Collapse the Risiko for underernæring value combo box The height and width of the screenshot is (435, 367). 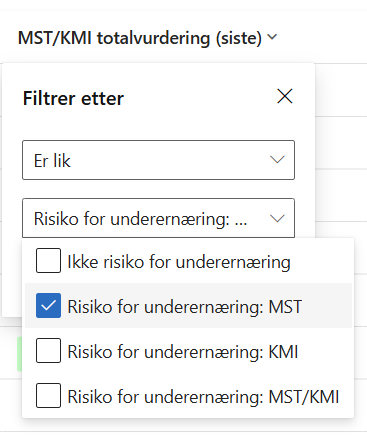pyautogui.click(x=158, y=218)
